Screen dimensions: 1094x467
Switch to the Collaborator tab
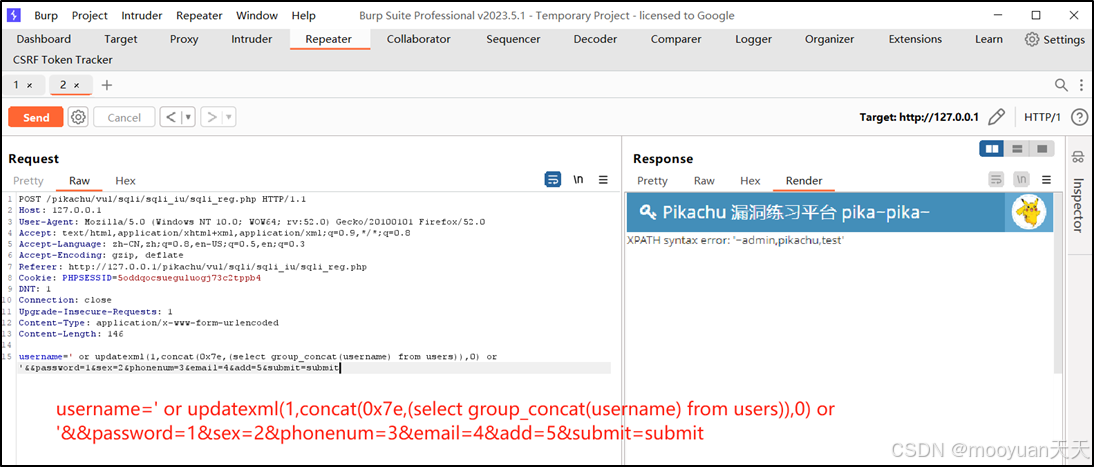tap(419, 39)
